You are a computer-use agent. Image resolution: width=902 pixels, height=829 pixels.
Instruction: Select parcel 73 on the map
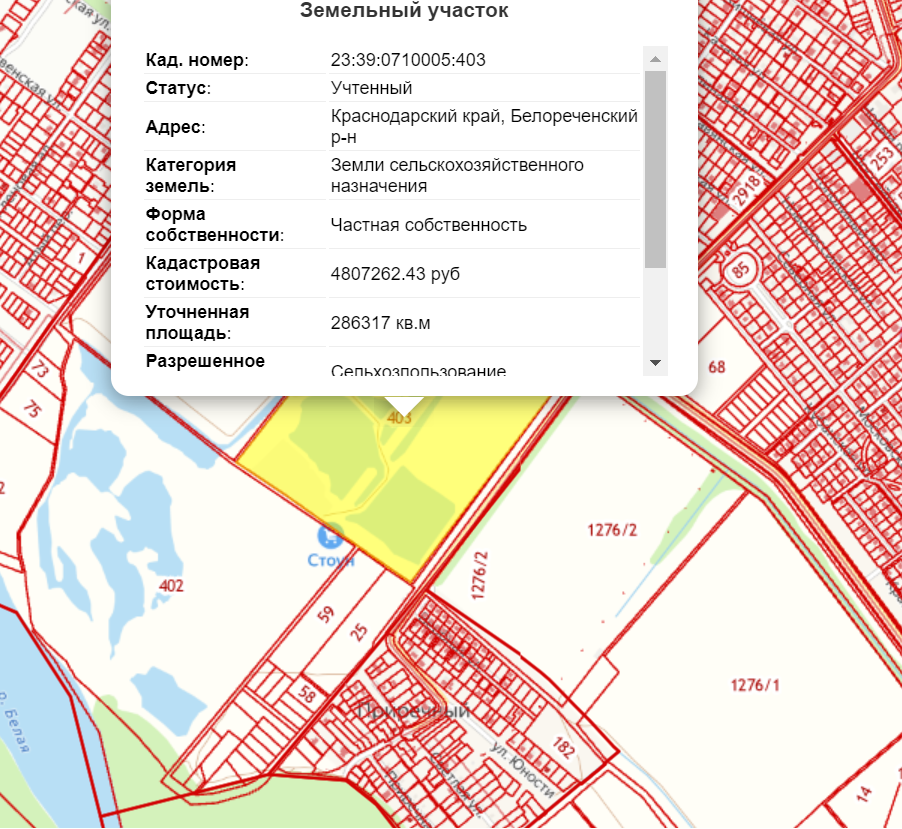39,369
